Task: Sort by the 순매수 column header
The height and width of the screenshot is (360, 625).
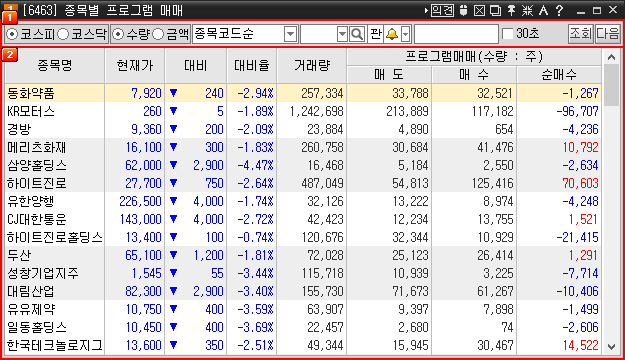Action: tap(559, 75)
